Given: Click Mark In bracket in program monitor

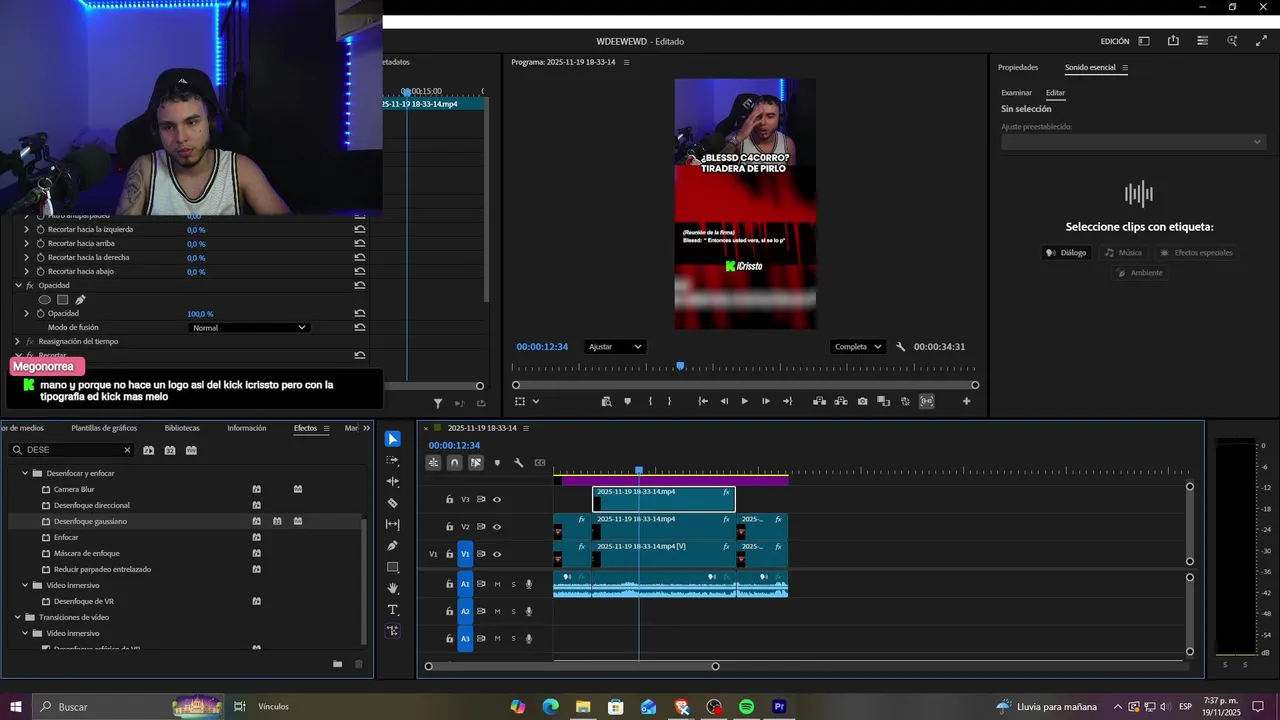Looking at the screenshot, I should coord(650,401).
